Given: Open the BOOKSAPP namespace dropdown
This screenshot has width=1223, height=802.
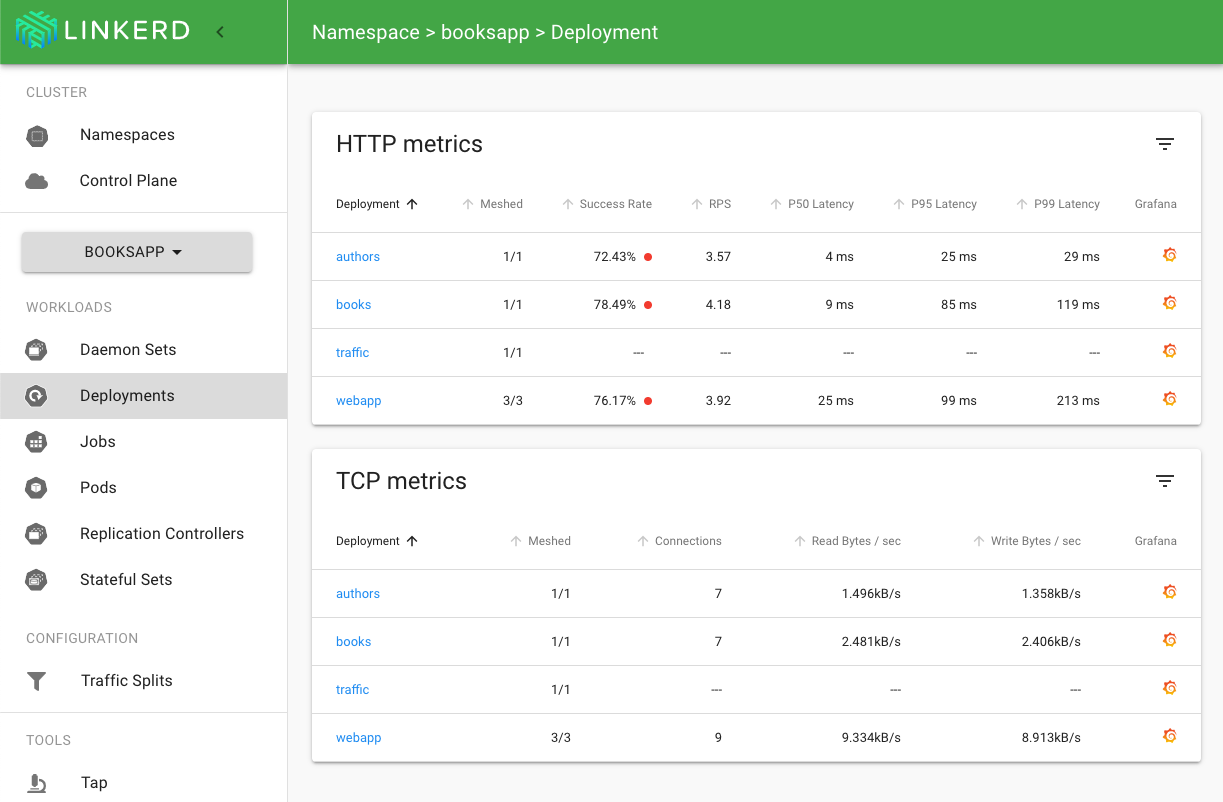Looking at the screenshot, I should [136, 252].
